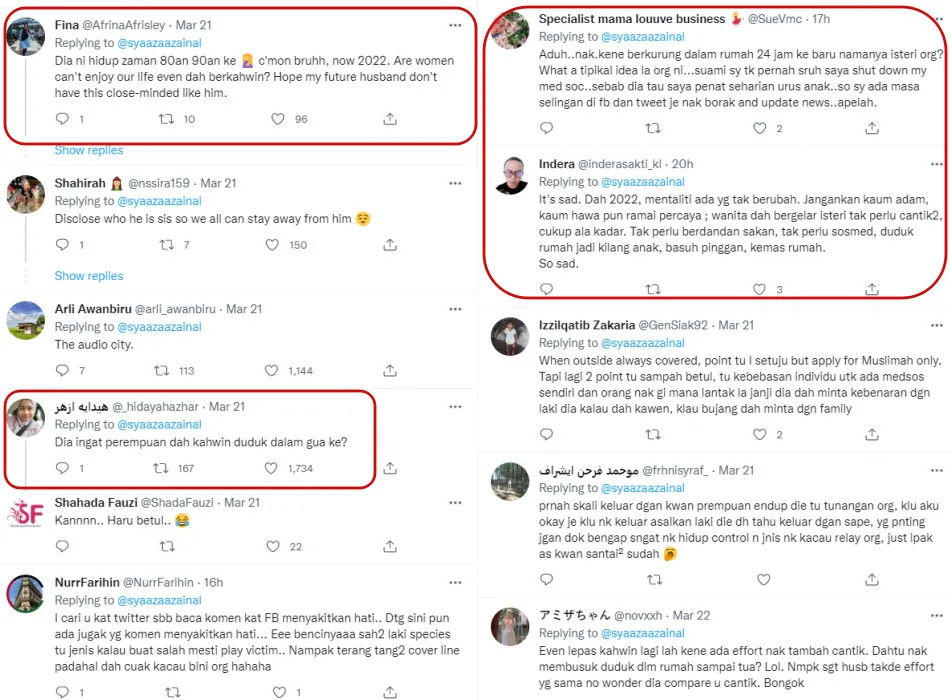The height and width of the screenshot is (700, 950).
Task: Show replies under Fina's tweet
Action: pyautogui.click(x=89, y=150)
